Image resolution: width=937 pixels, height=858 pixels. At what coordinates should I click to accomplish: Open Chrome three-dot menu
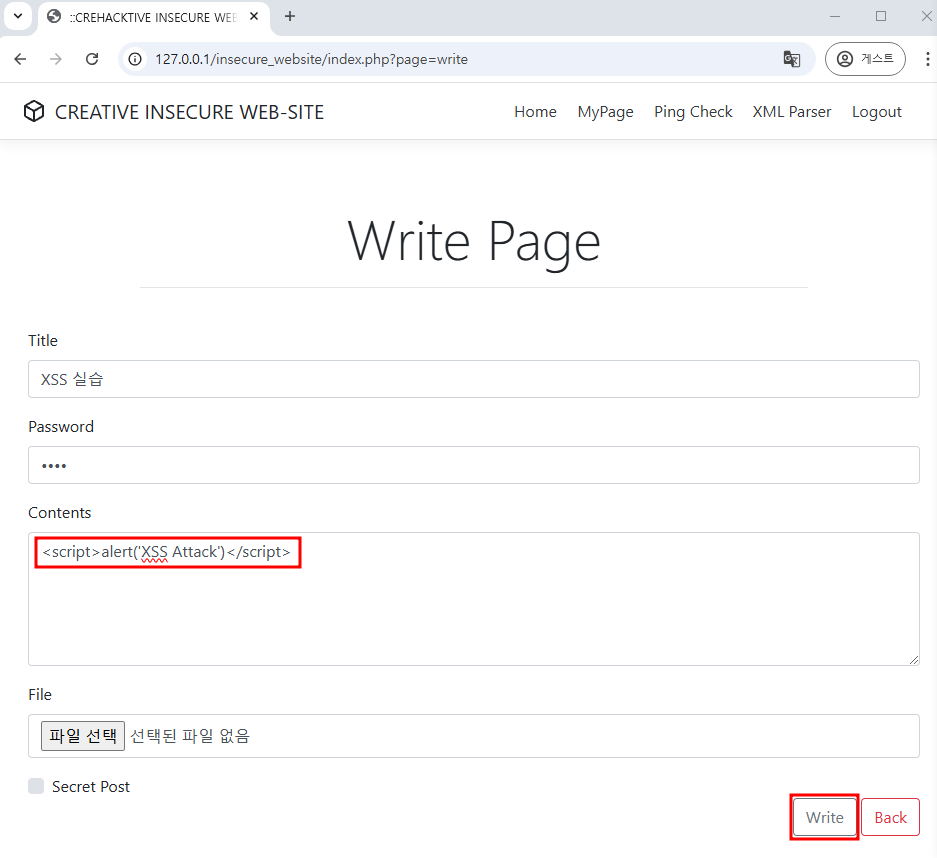(x=927, y=59)
